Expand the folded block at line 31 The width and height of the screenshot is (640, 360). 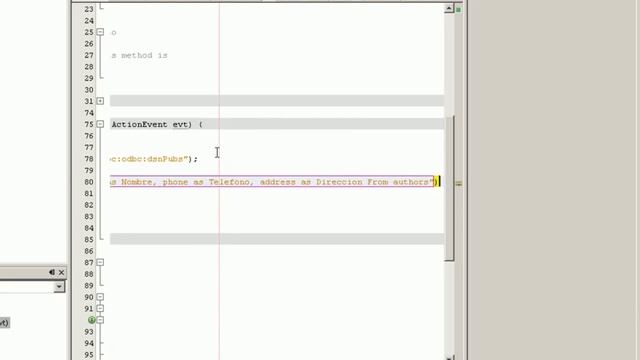pyautogui.click(x=100, y=101)
